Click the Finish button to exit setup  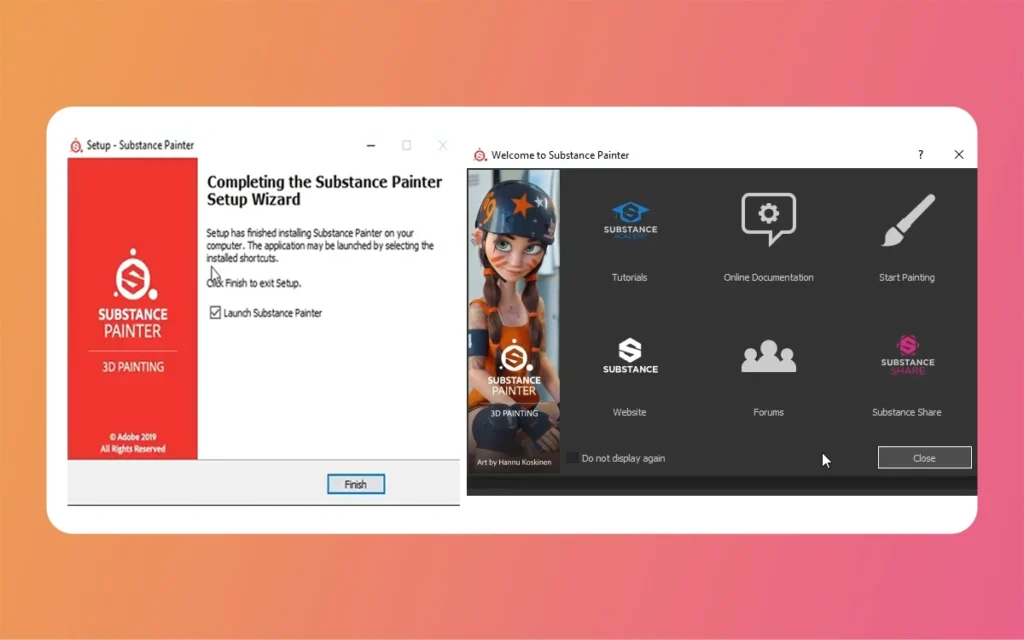pyautogui.click(x=355, y=483)
